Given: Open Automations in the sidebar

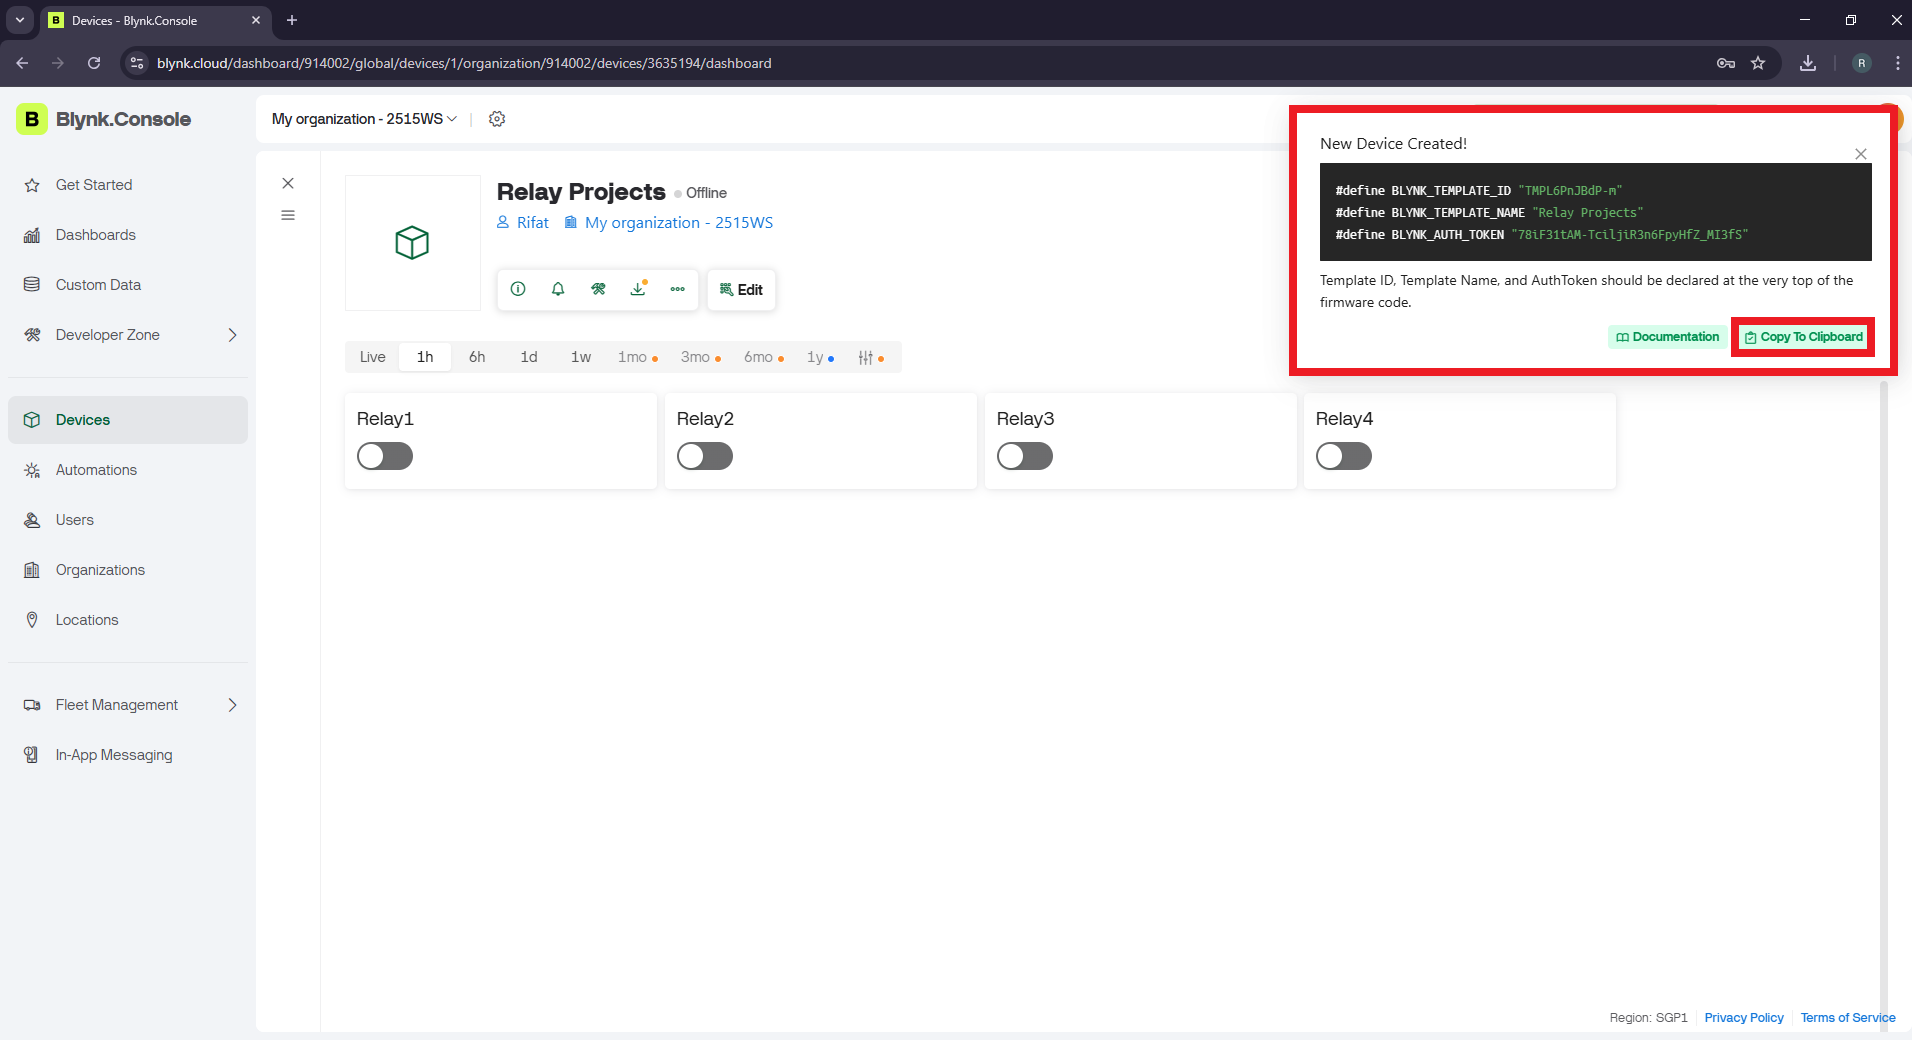Looking at the screenshot, I should [x=96, y=470].
